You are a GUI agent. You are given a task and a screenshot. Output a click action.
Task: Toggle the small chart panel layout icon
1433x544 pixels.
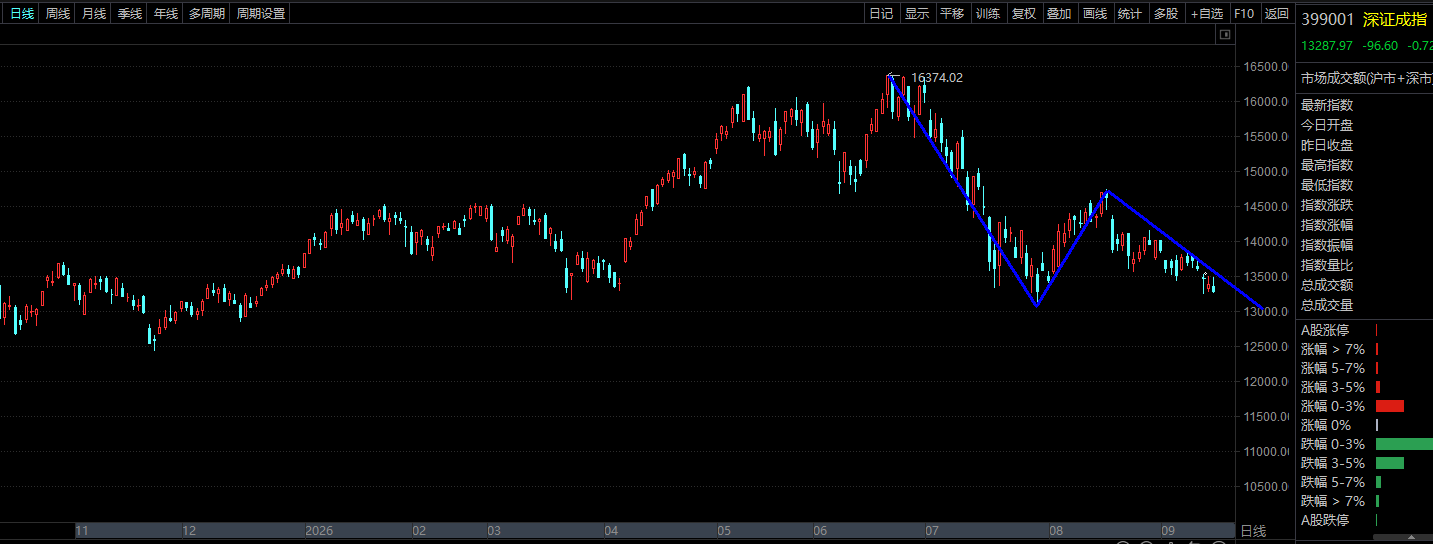click(x=1224, y=35)
